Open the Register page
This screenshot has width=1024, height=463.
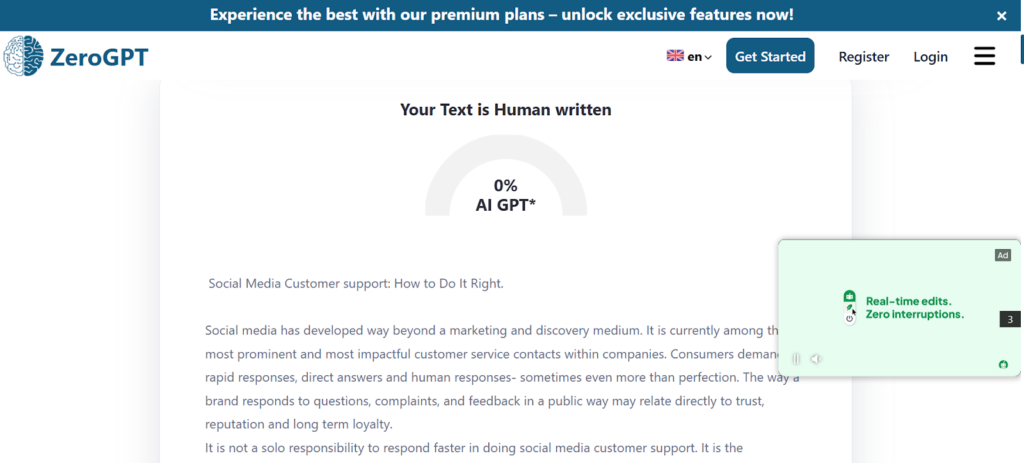tap(863, 57)
